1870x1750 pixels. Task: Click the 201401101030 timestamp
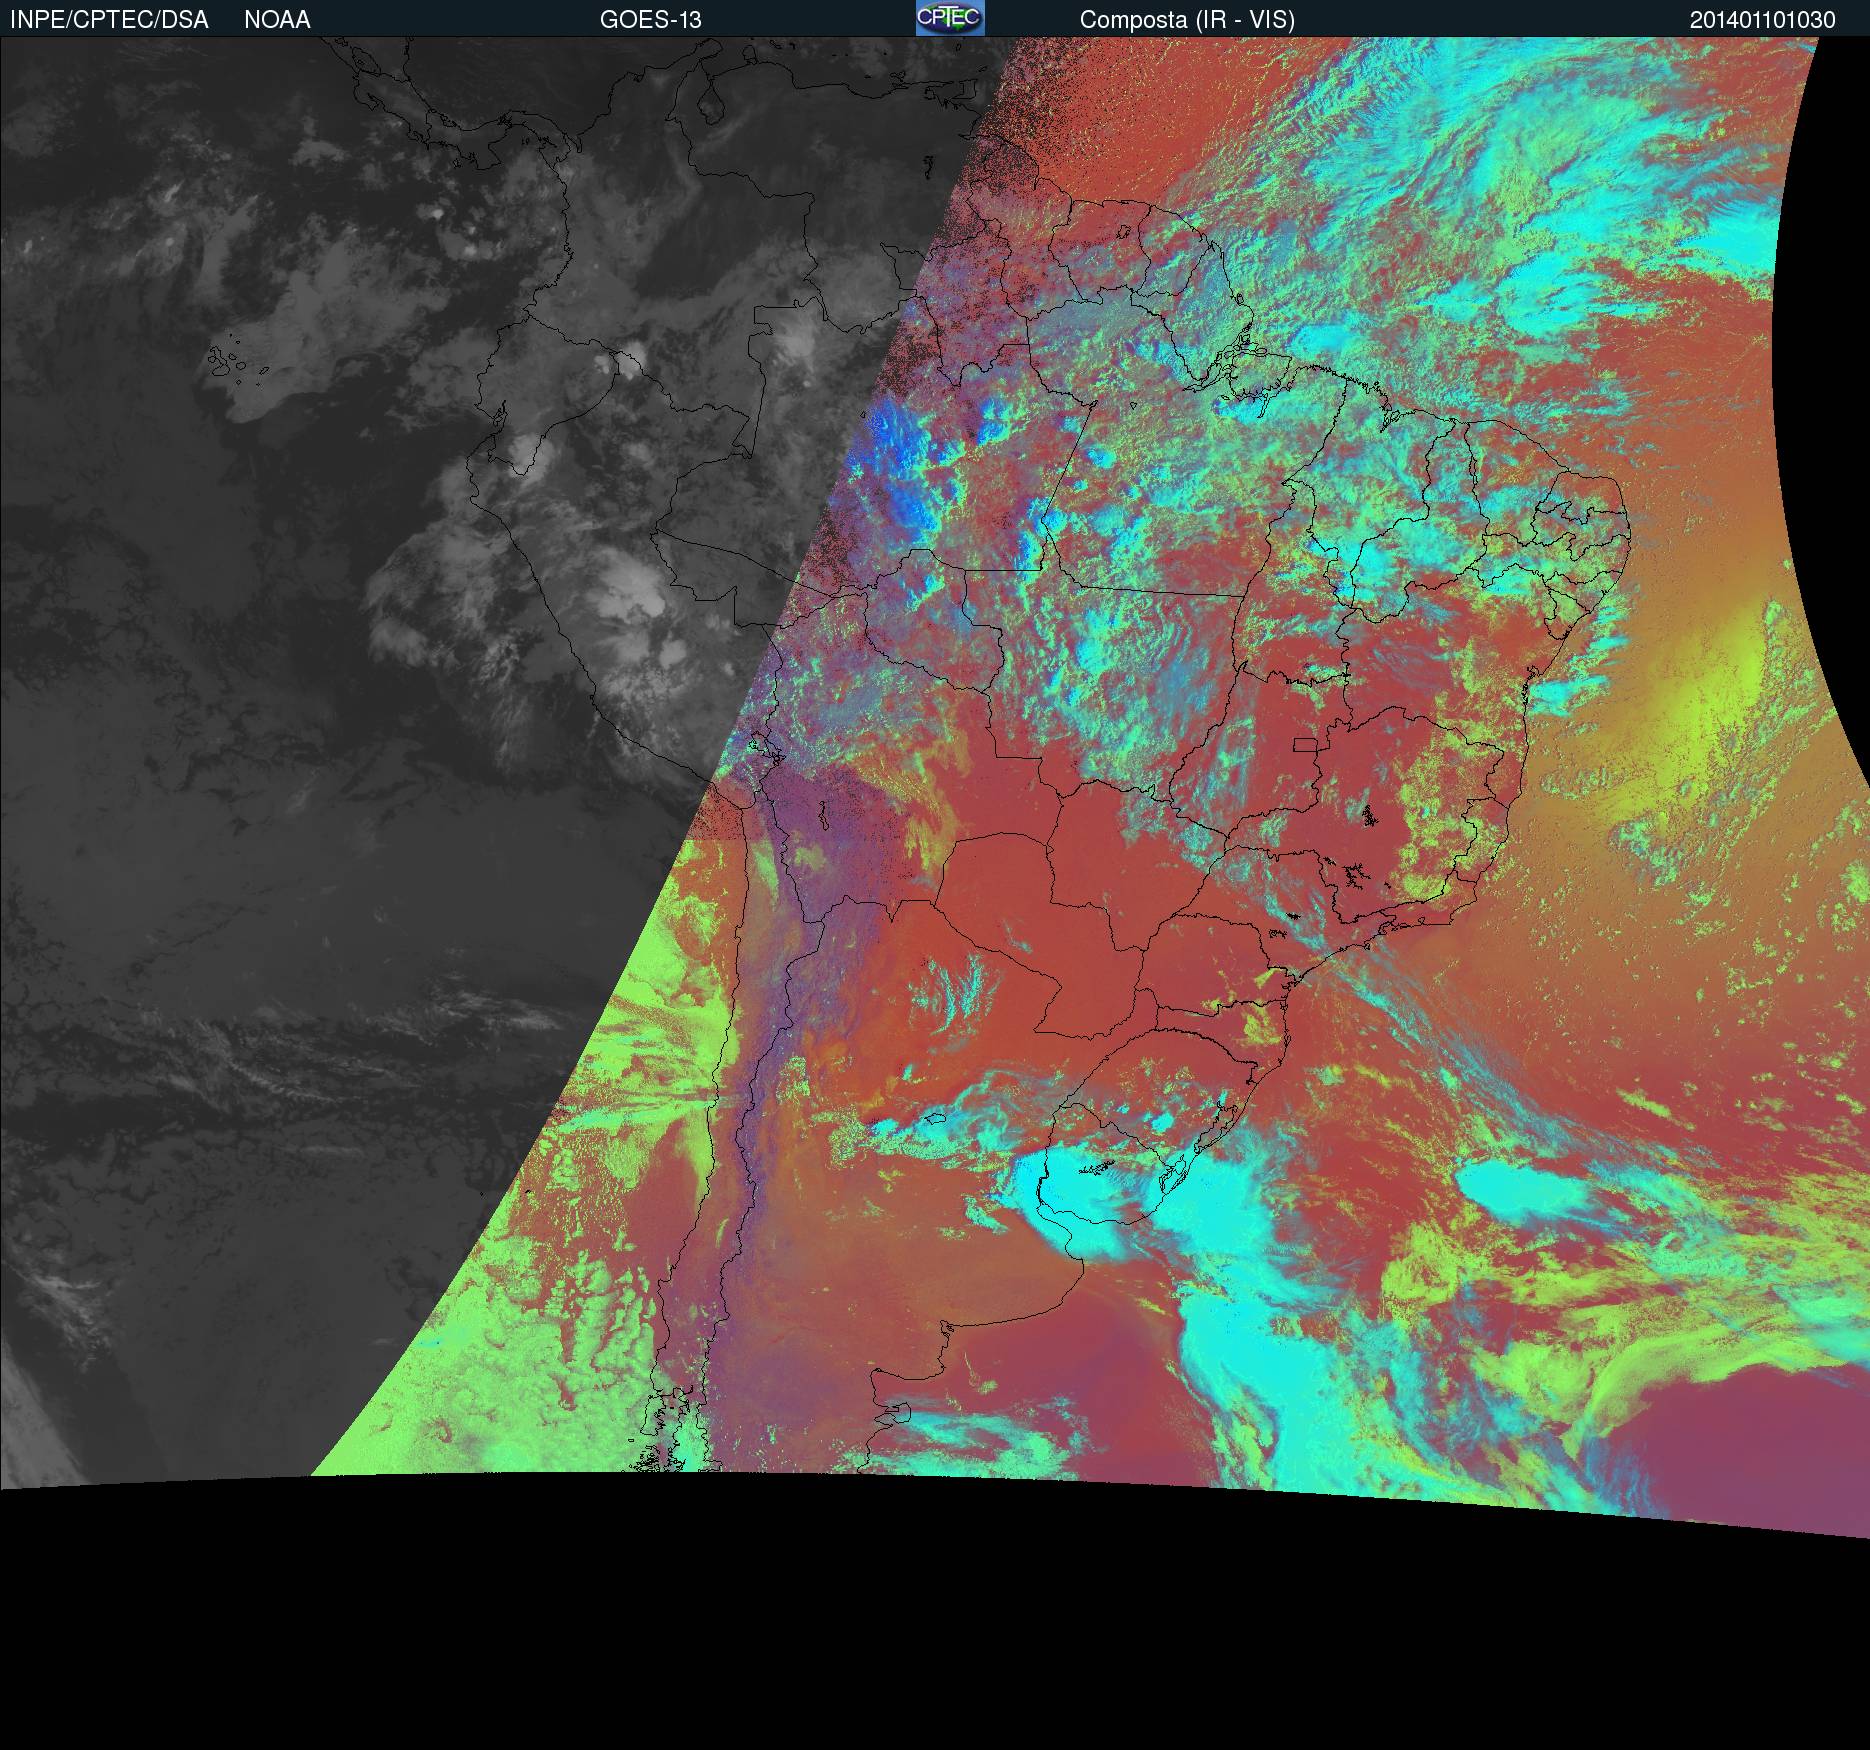click(1763, 20)
